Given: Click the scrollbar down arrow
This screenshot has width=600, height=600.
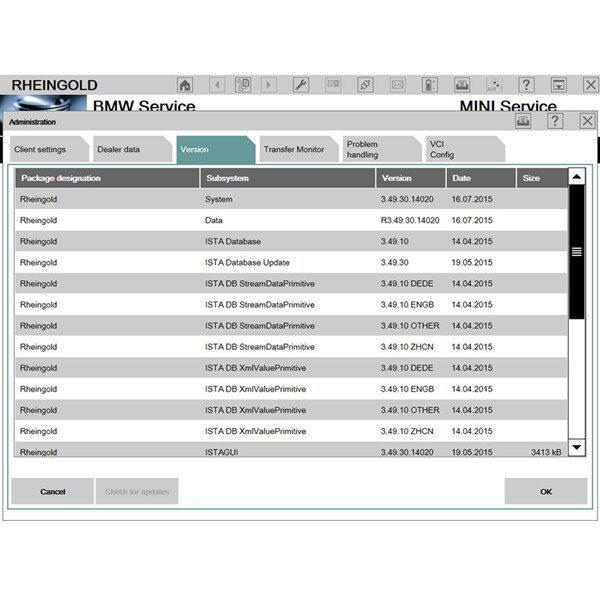Looking at the screenshot, I should click(577, 447).
